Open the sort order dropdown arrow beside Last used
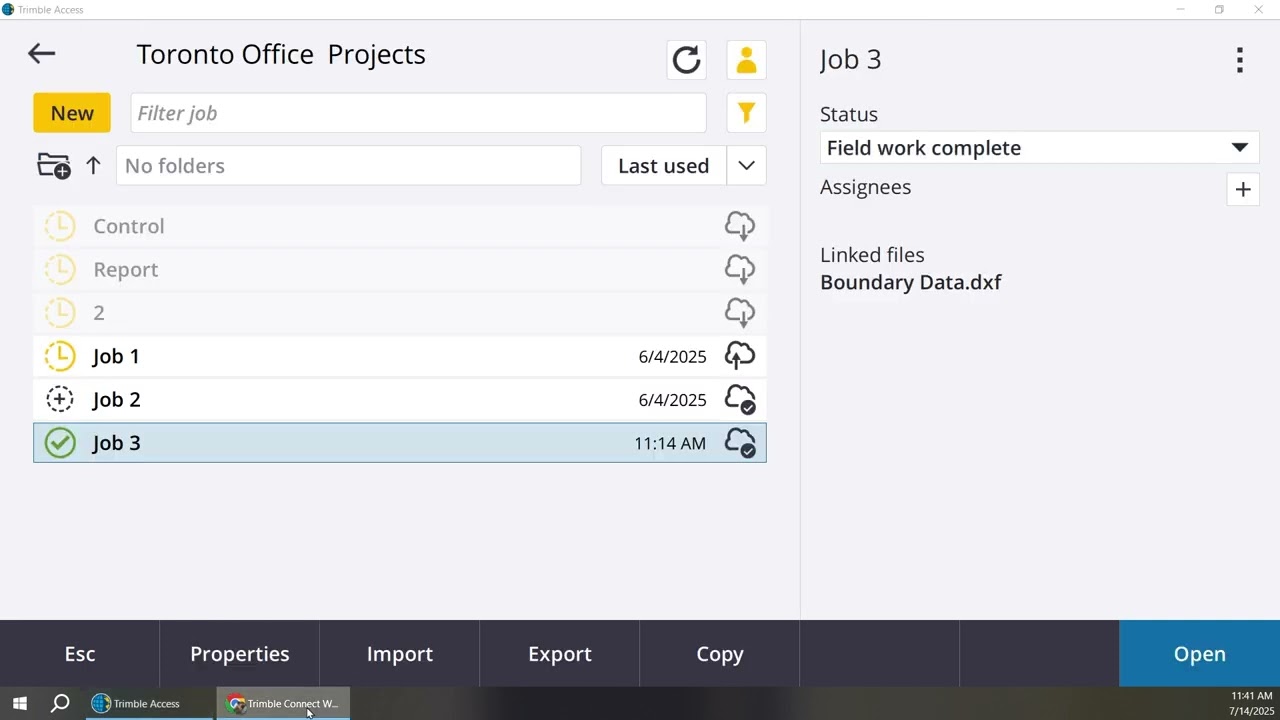Screen dimensions: 1280x720 coord(746,166)
